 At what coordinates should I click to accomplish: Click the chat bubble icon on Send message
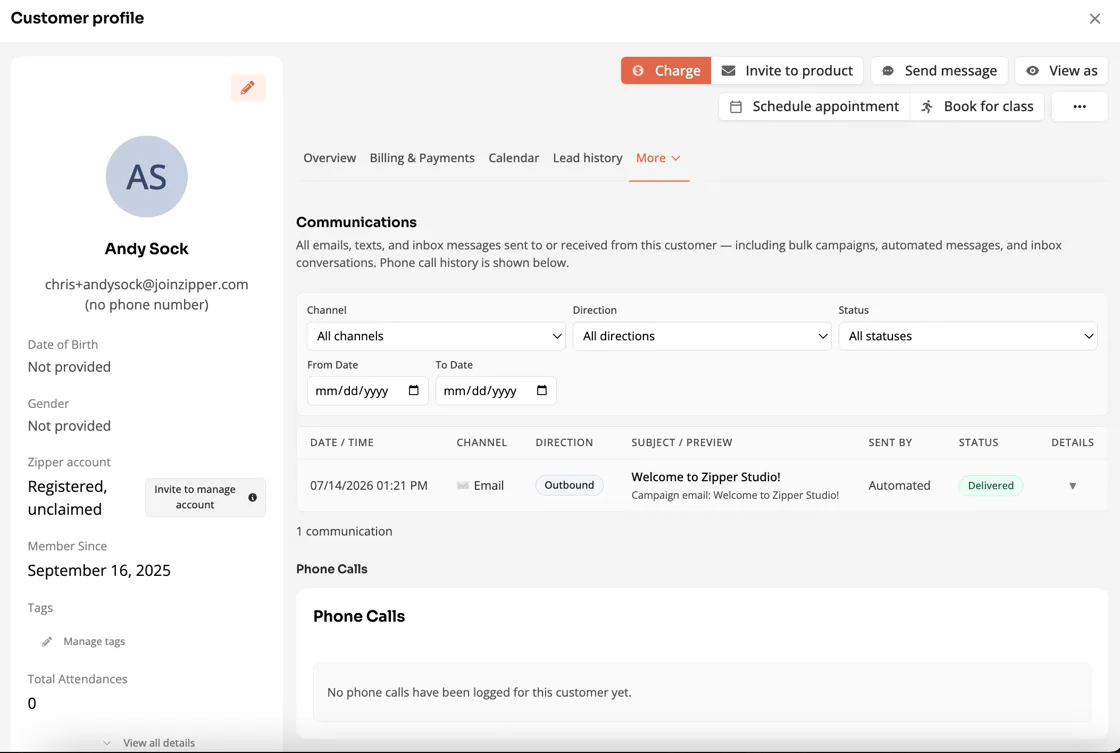pos(888,71)
